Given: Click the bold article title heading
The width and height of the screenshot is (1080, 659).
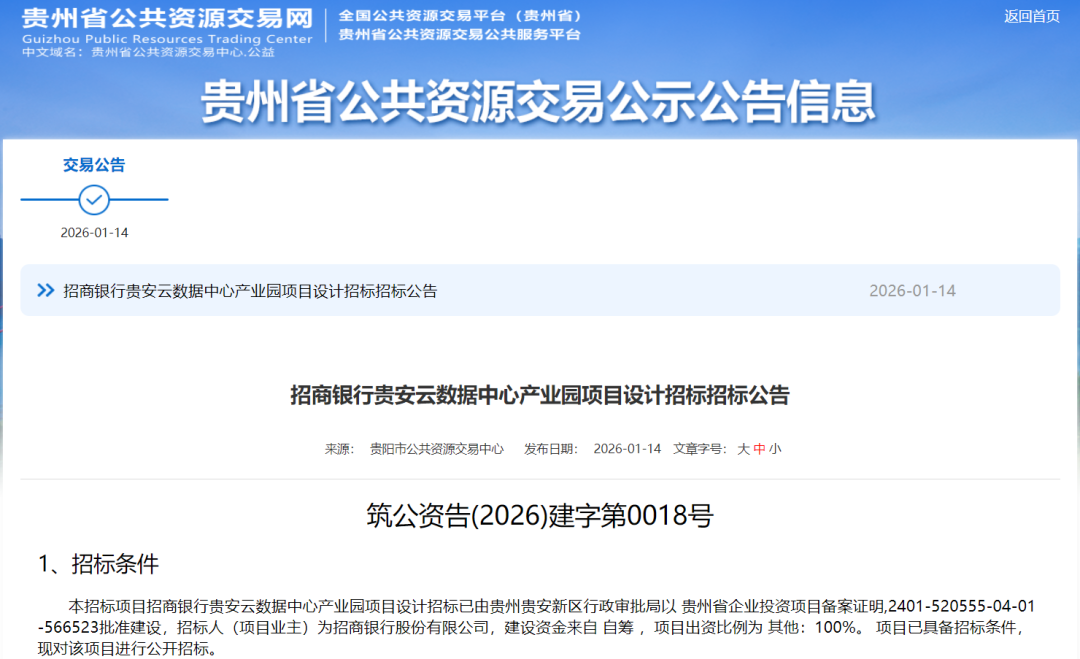Looking at the screenshot, I should [x=539, y=395].
